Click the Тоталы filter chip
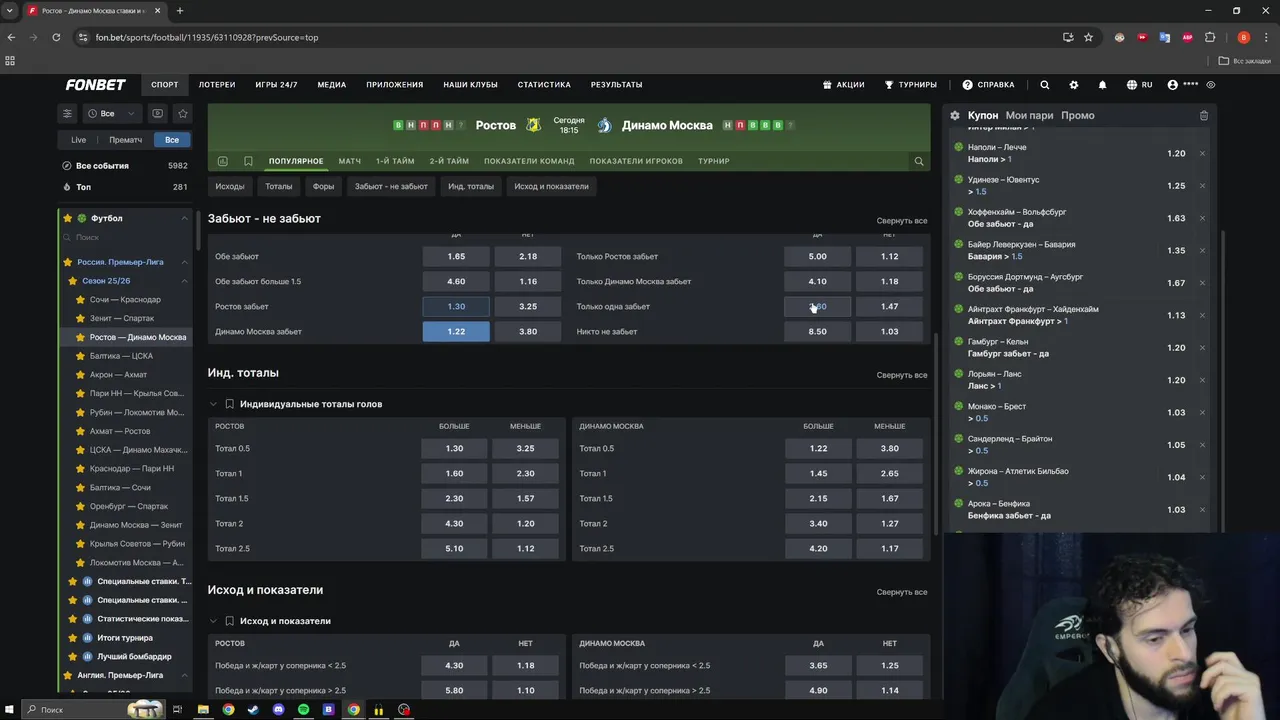1280x720 pixels. pos(279,186)
